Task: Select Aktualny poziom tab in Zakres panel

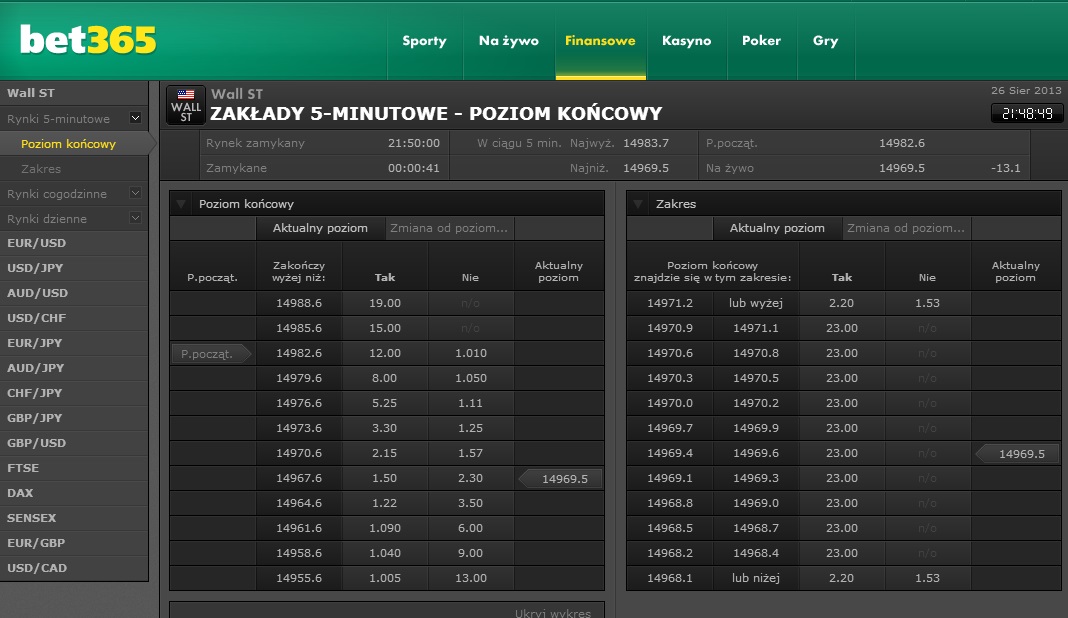Action: (x=777, y=228)
